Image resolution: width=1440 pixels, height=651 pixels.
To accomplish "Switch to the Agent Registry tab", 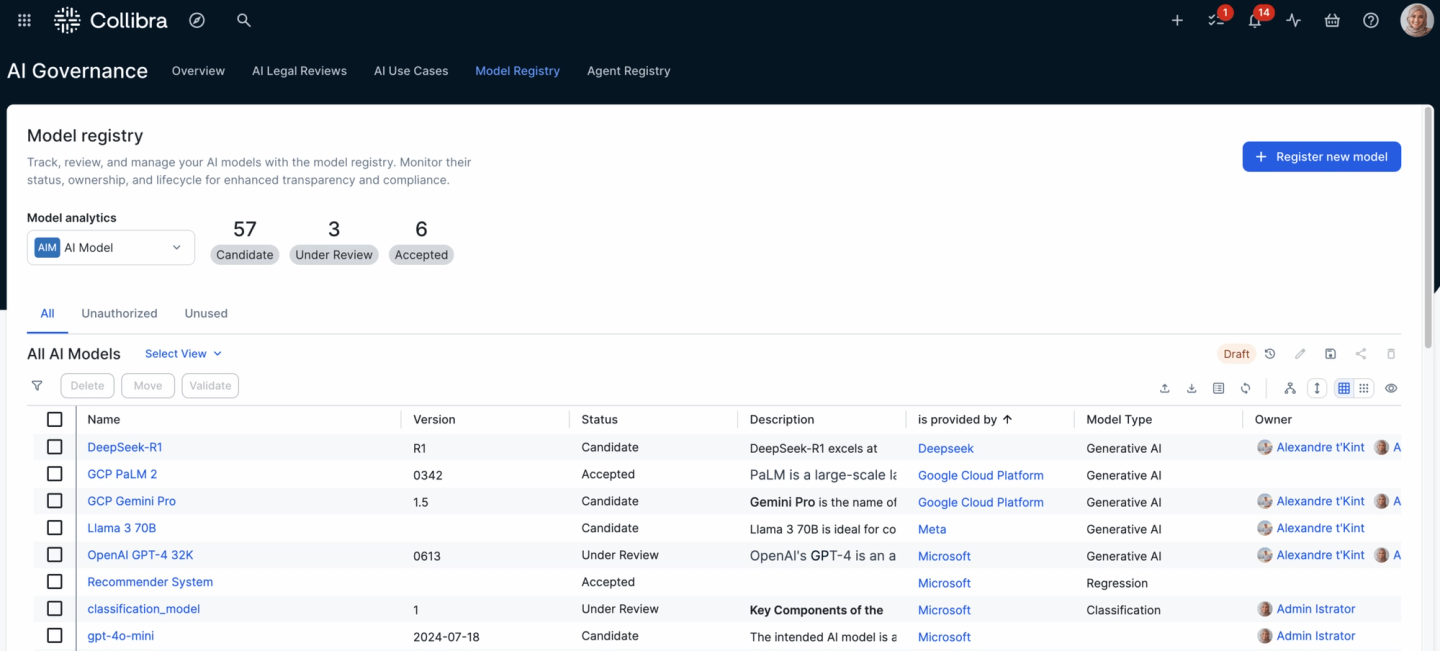I will [628, 70].
